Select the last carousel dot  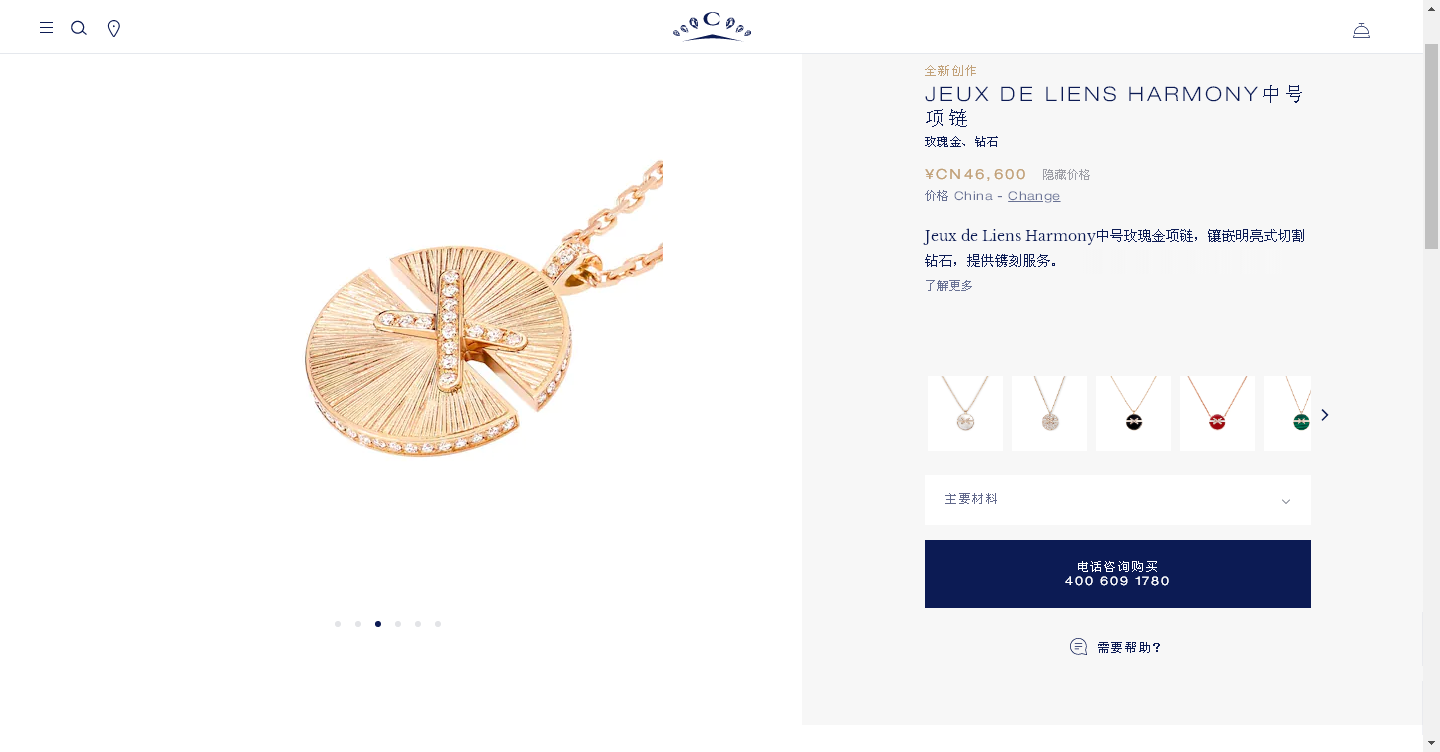[438, 624]
